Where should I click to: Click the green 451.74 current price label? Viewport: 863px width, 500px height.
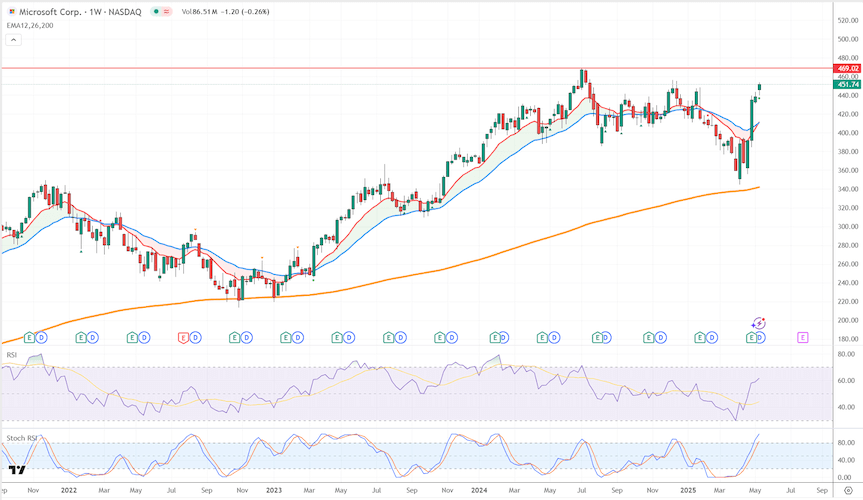[x=848, y=85]
